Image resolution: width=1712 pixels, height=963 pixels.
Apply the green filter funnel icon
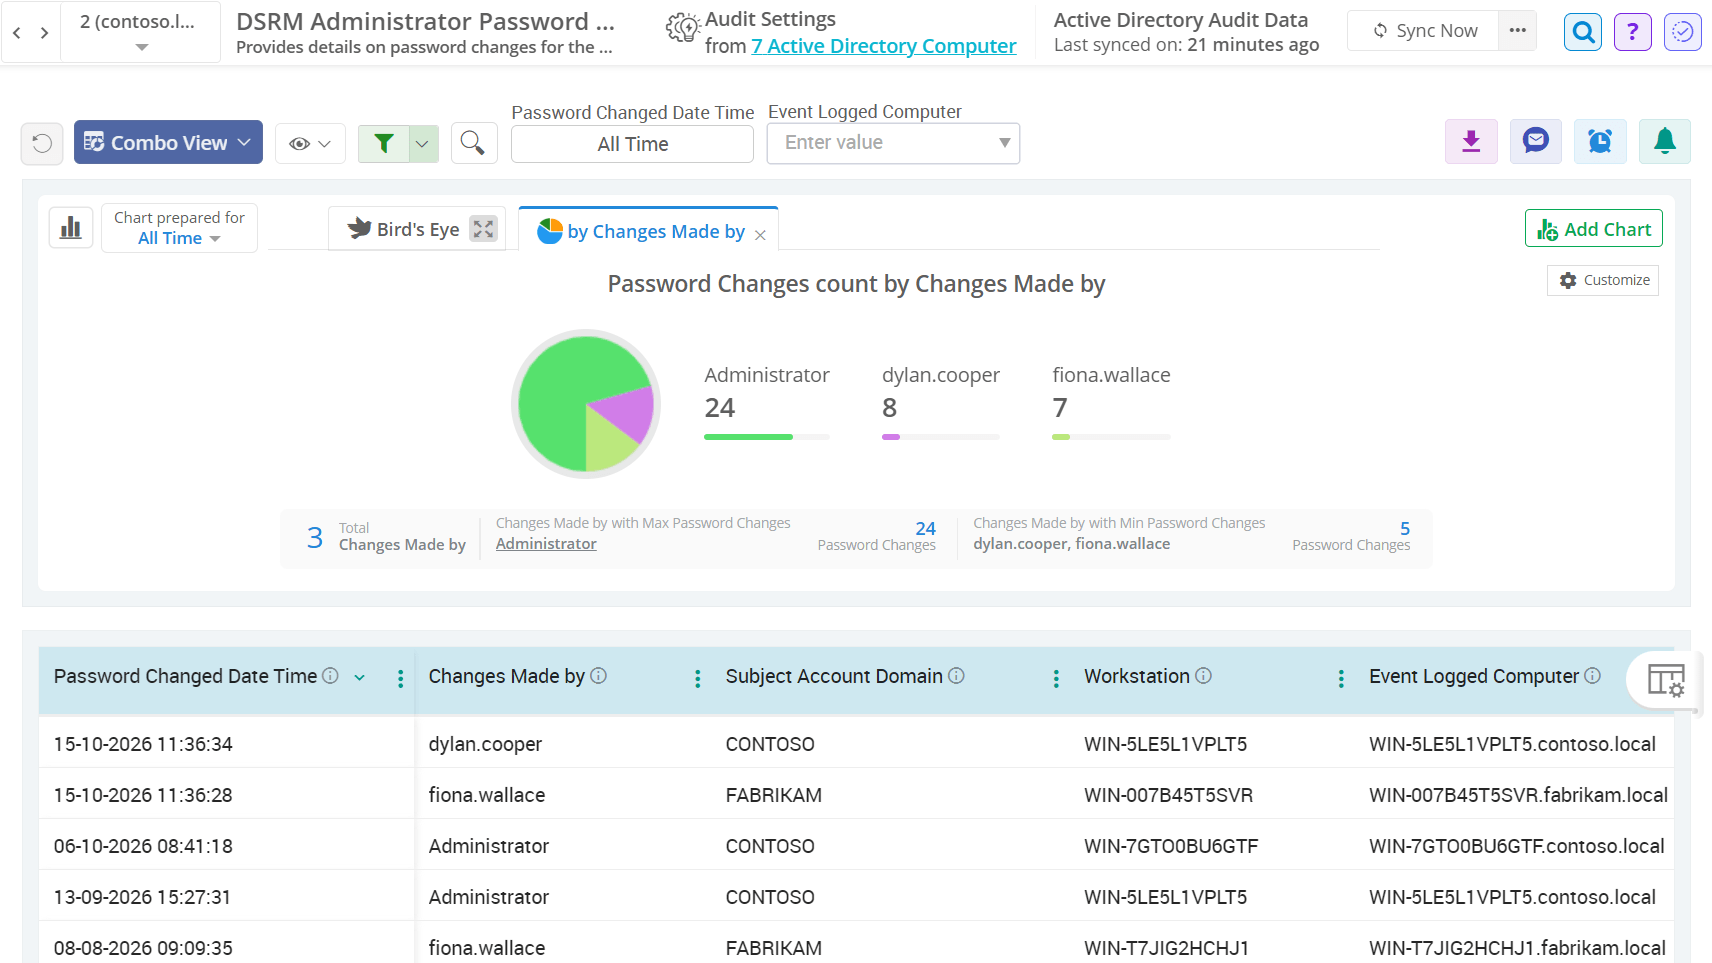(384, 143)
